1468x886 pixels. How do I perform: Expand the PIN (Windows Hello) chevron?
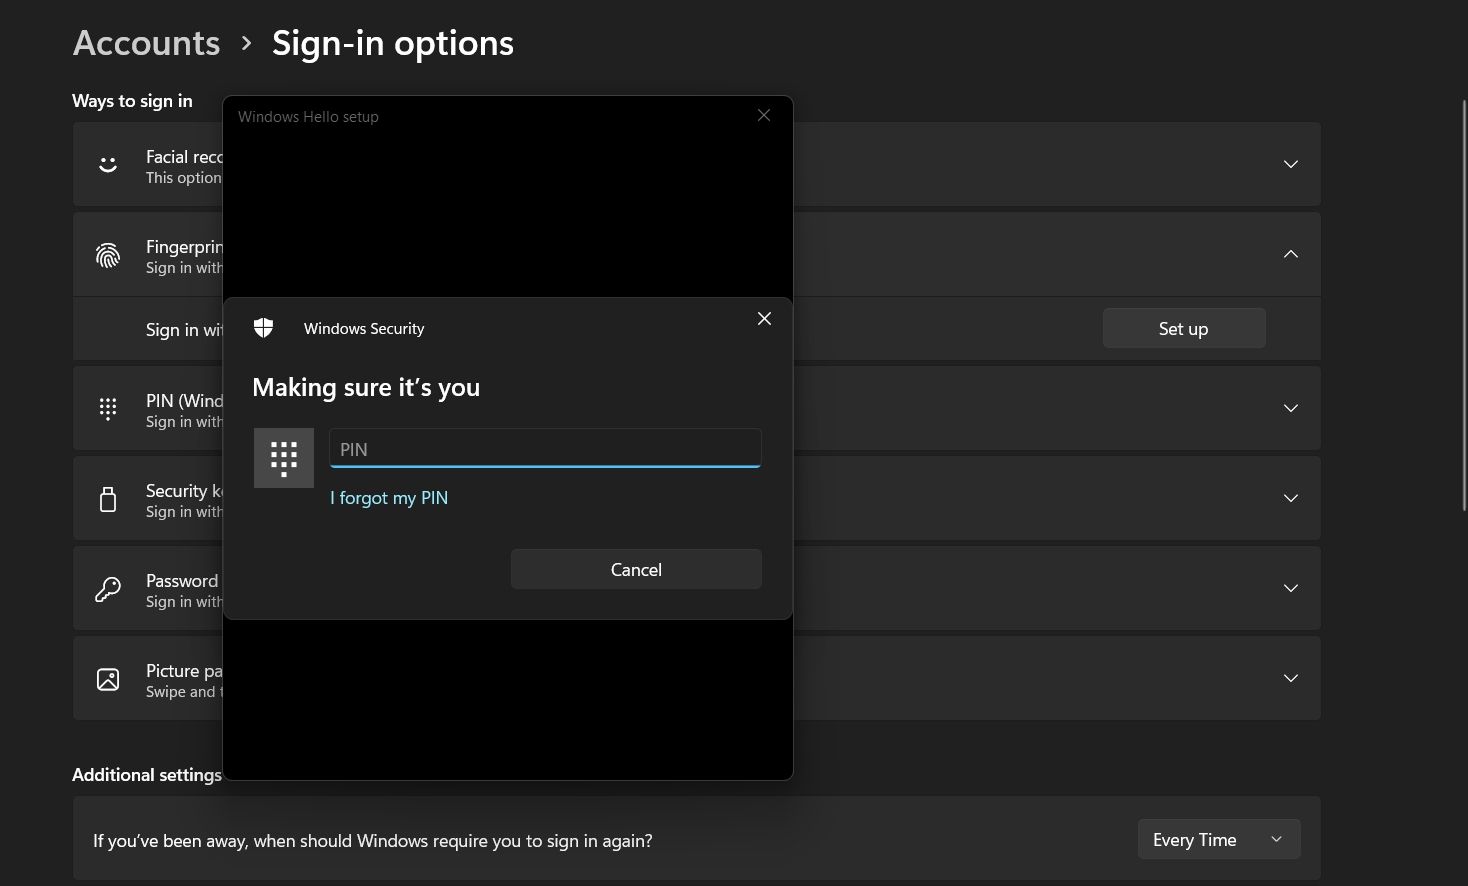click(1291, 408)
